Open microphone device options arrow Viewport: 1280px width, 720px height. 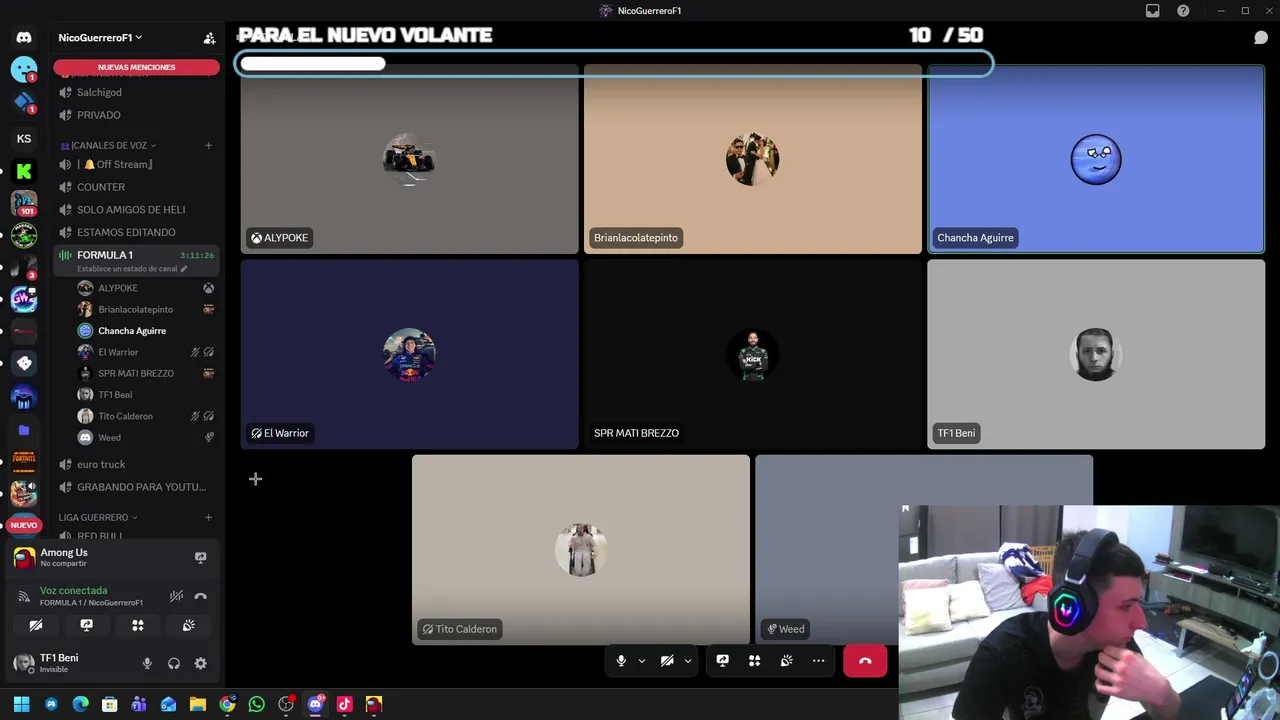click(641, 660)
